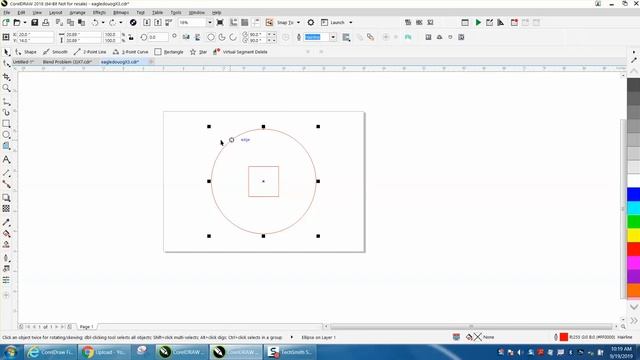Switch to Blend Problem document tab

[x=67, y=62]
